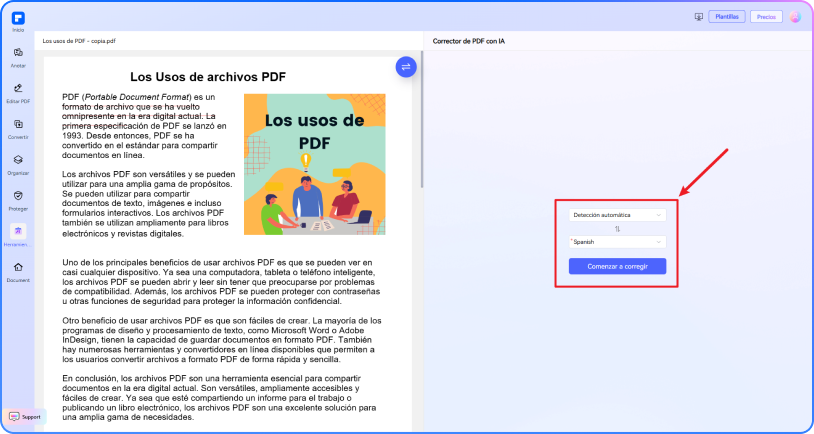Click the paragraph starting 'Uno de los principales'
Image resolution: width=814 pixels, height=434 pixels.
click(221, 282)
